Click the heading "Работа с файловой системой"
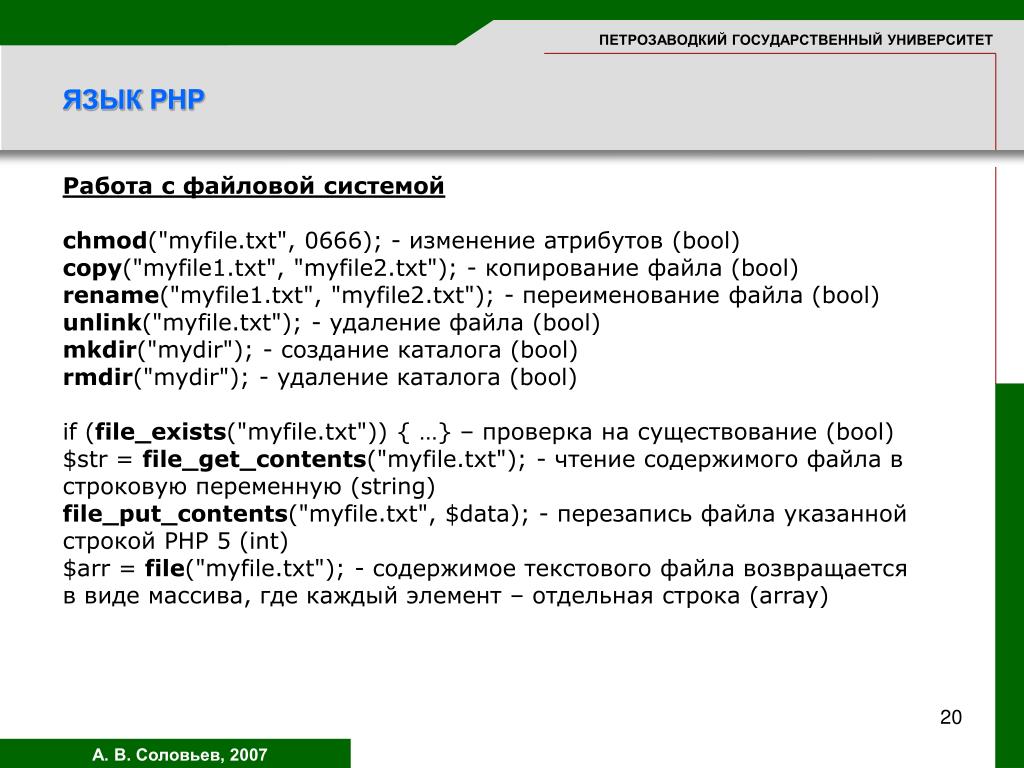1024x768 pixels. click(x=253, y=186)
